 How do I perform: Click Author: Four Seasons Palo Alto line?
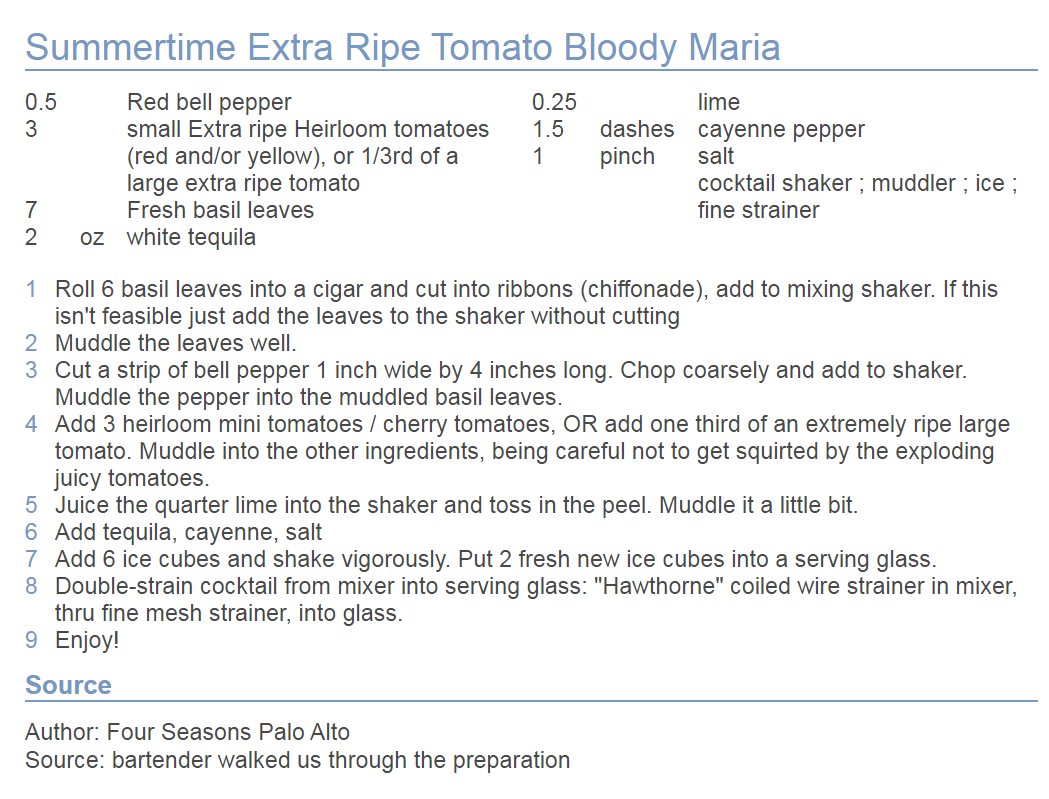tap(187, 732)
